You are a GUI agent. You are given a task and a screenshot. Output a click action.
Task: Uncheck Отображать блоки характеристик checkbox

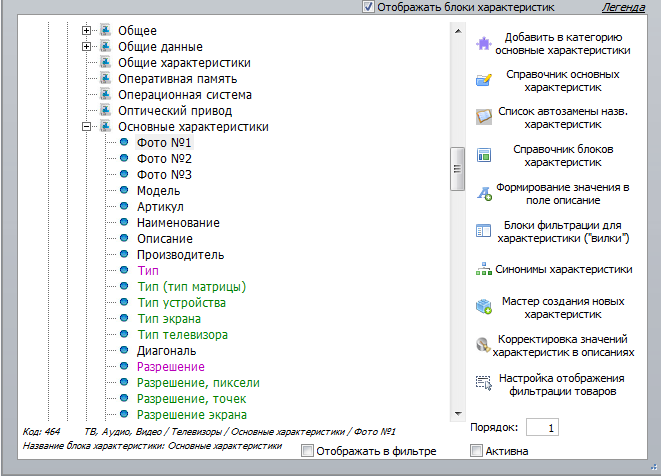pos(368,7)
